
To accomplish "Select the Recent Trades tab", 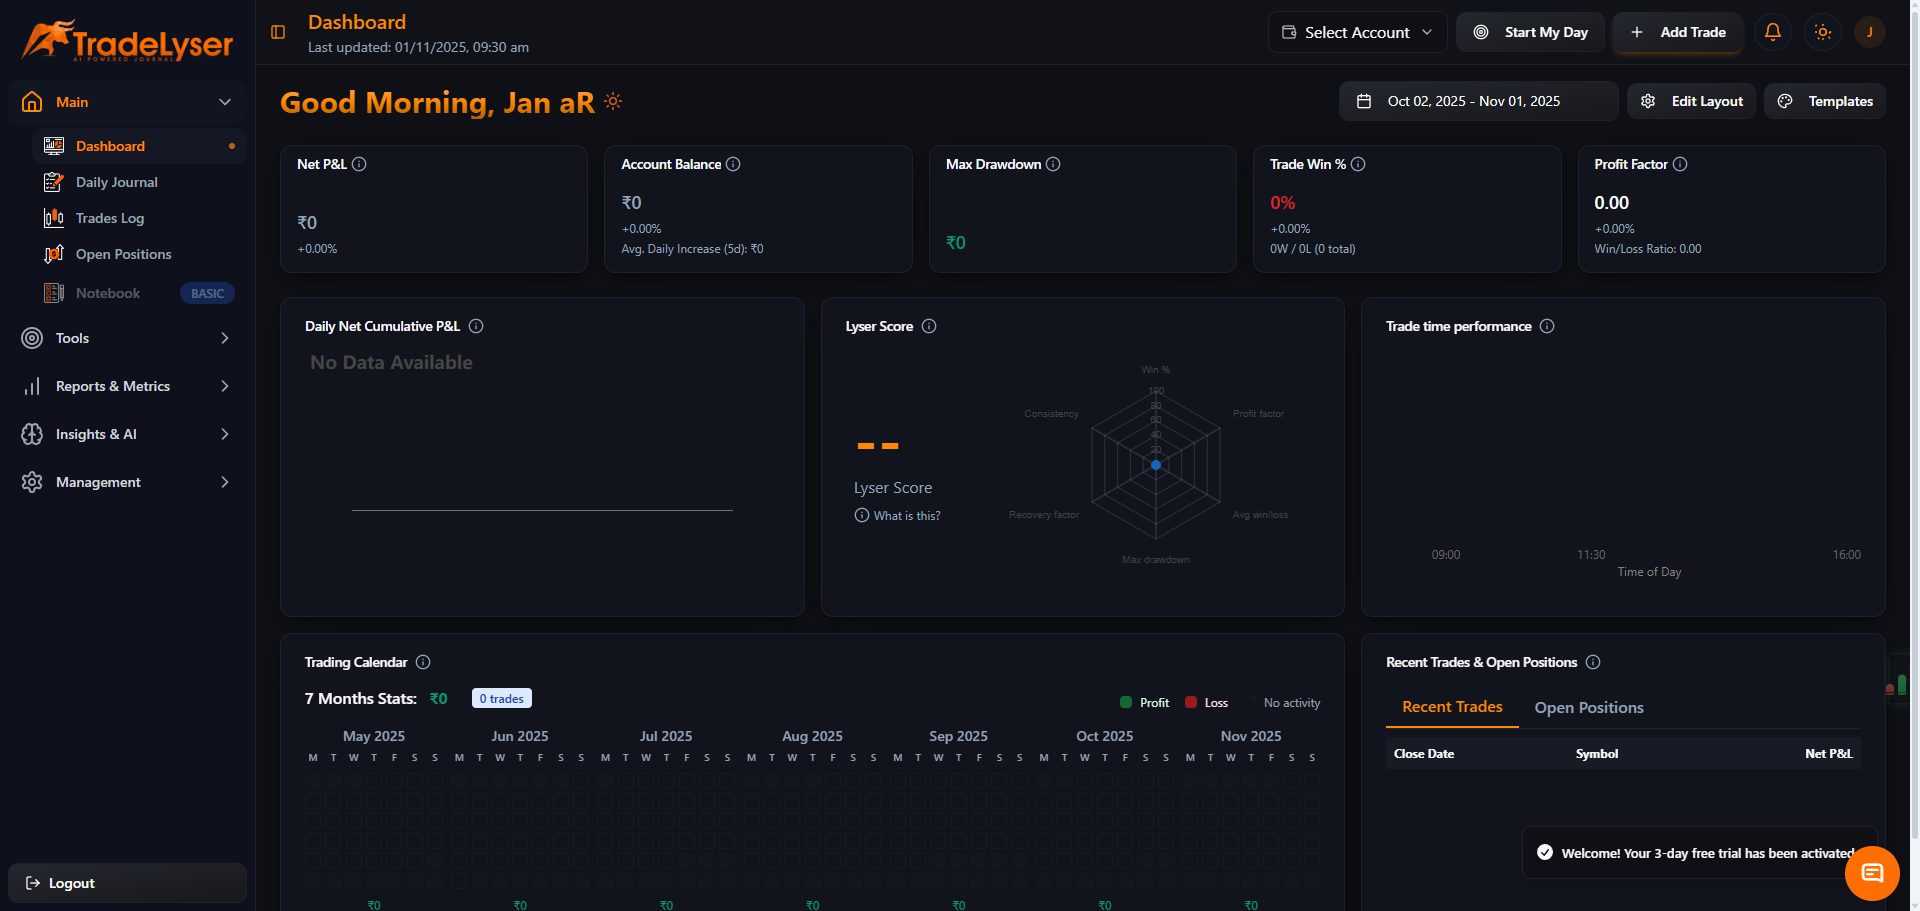I will pos(1452,708).
